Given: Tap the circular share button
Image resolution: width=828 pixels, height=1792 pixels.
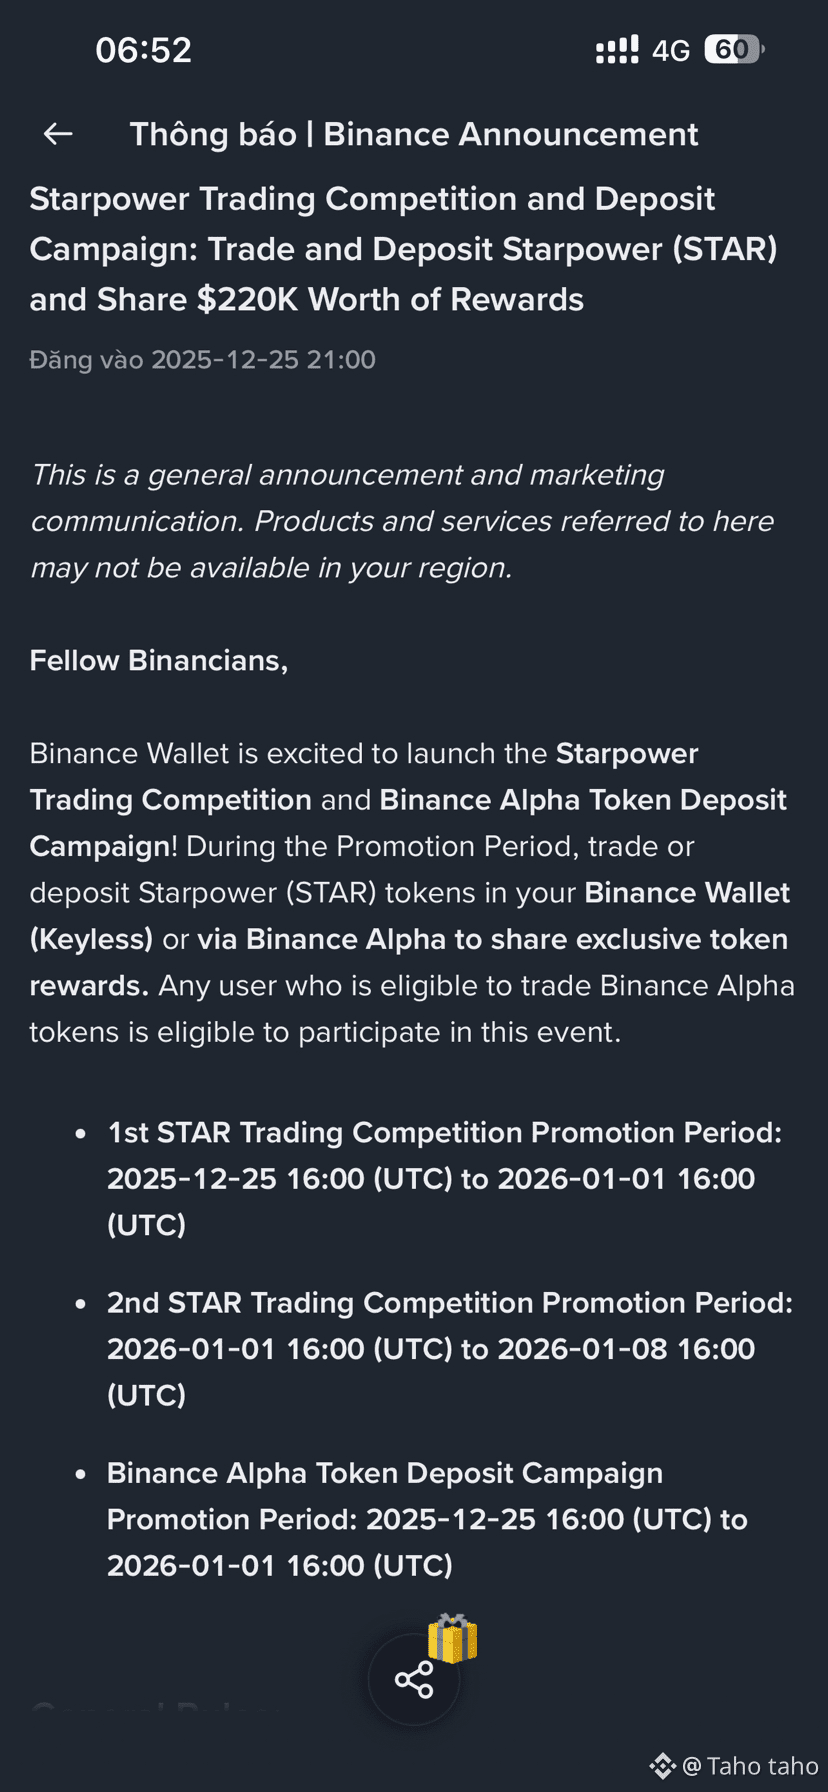Looking at the screenshot, I should click(414, 1680).
